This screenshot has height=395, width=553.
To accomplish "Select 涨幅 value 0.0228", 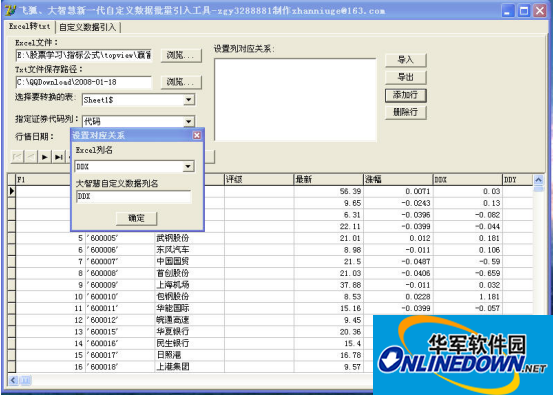I will (398, 297).
